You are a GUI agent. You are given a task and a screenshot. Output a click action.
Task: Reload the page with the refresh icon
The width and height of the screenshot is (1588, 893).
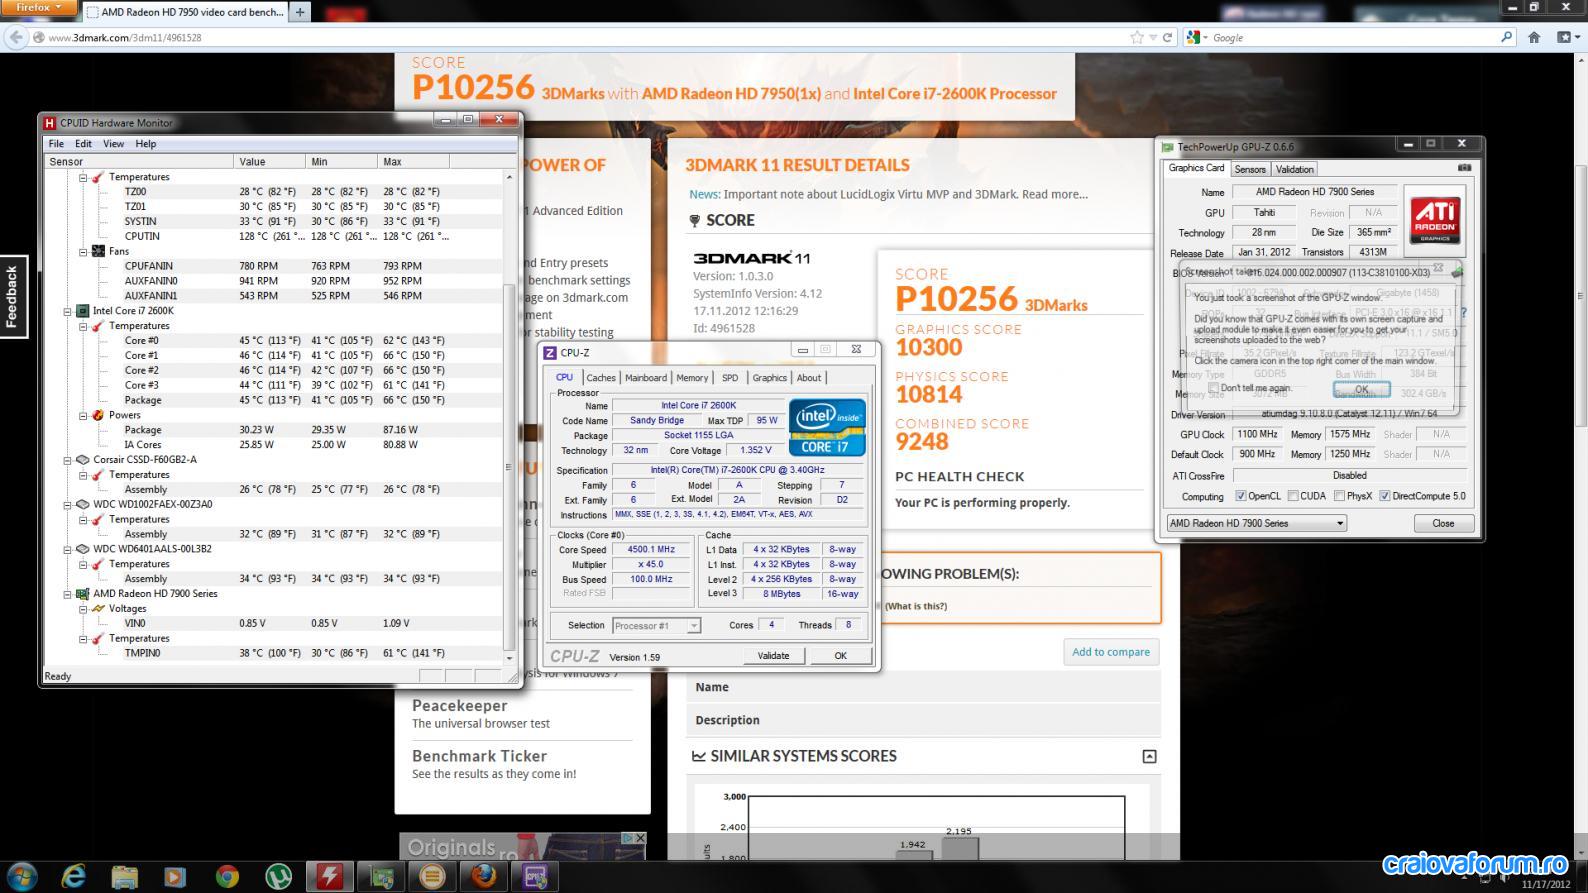1167,37
